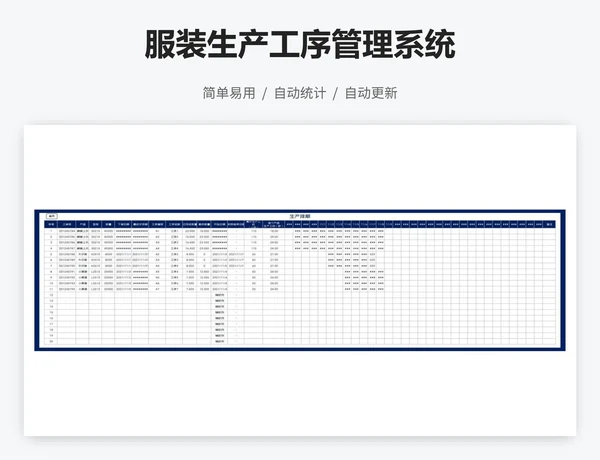Select the A7 process number cell
This screenshot has height=460, width=600.
click(x=157, y=289)
